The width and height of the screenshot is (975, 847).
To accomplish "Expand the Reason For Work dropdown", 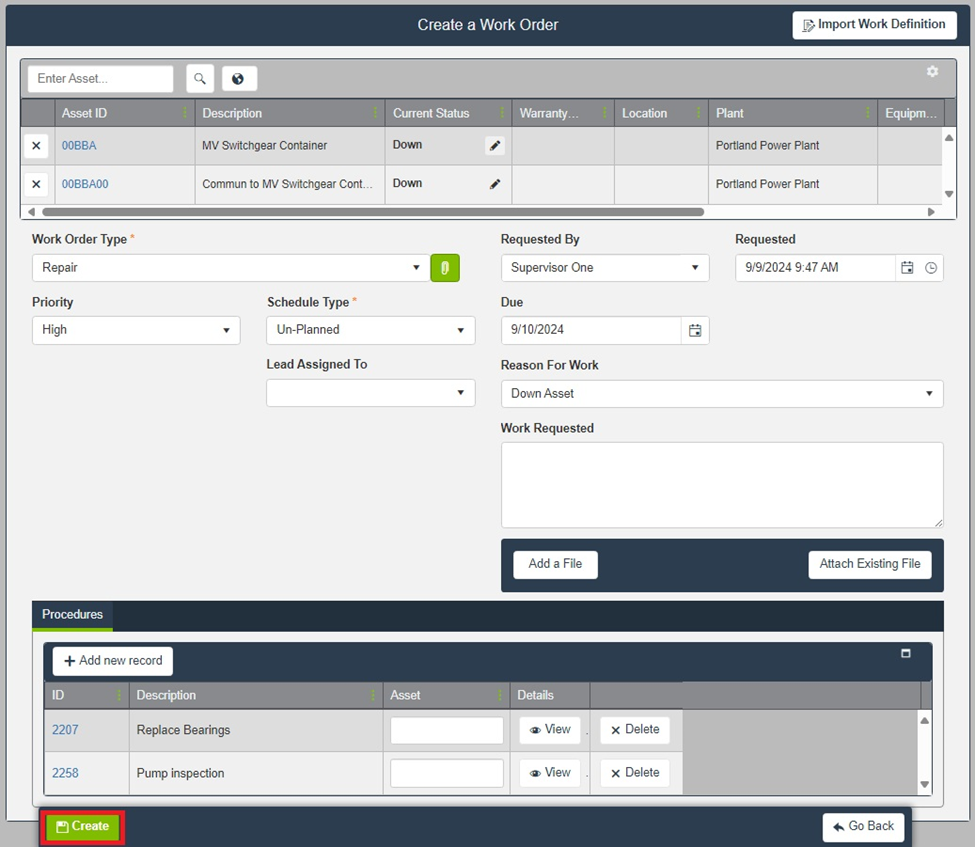I will pyautogui.click(x=721, y=394).
